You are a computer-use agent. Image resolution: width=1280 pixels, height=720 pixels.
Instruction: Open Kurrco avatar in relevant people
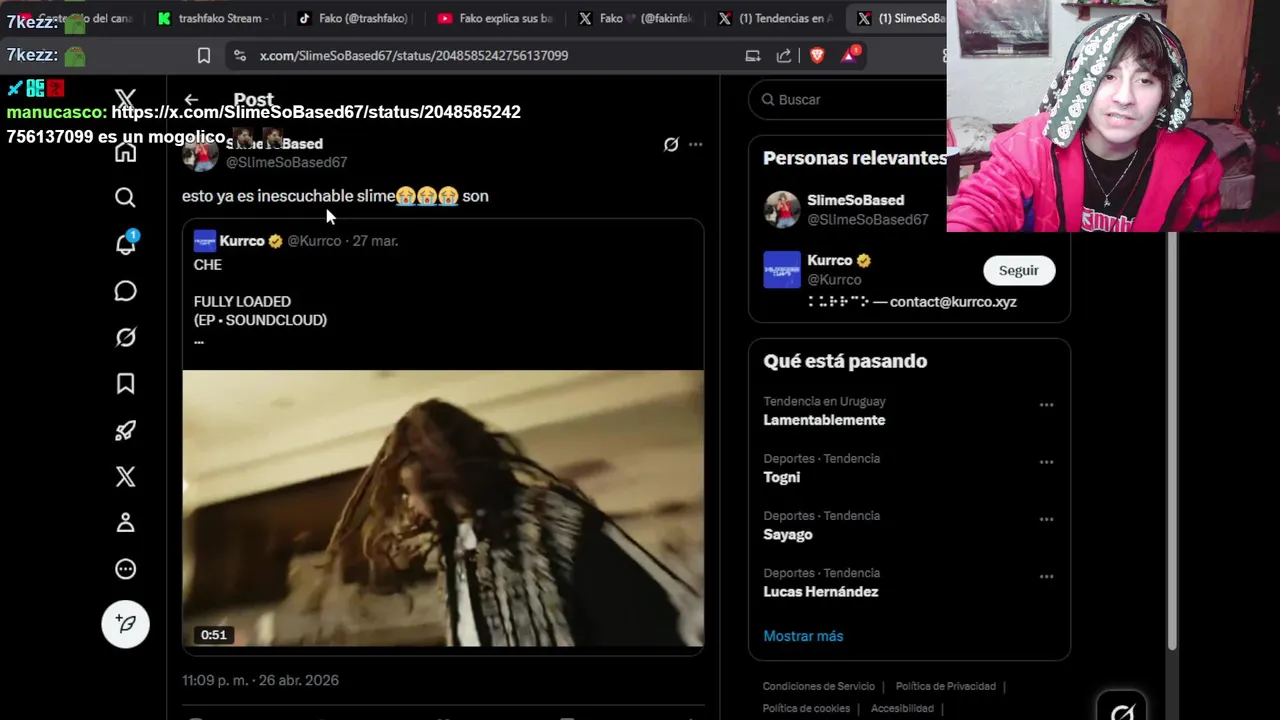[782, 270]
